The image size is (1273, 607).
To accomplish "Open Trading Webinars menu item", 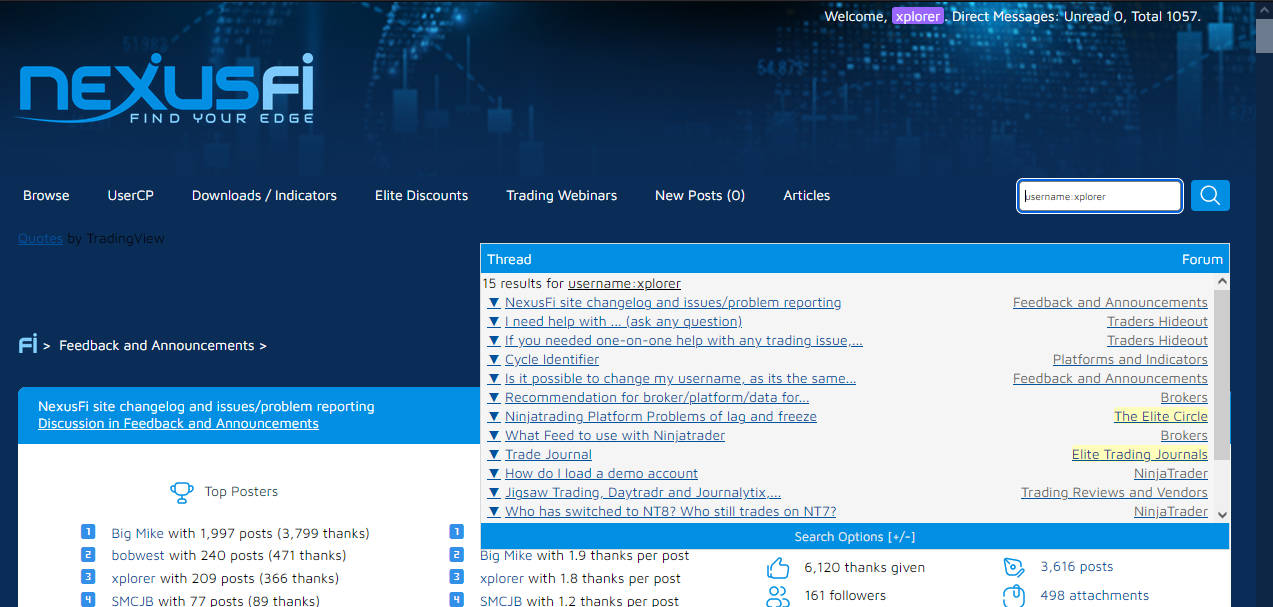I will click(561, 196).
